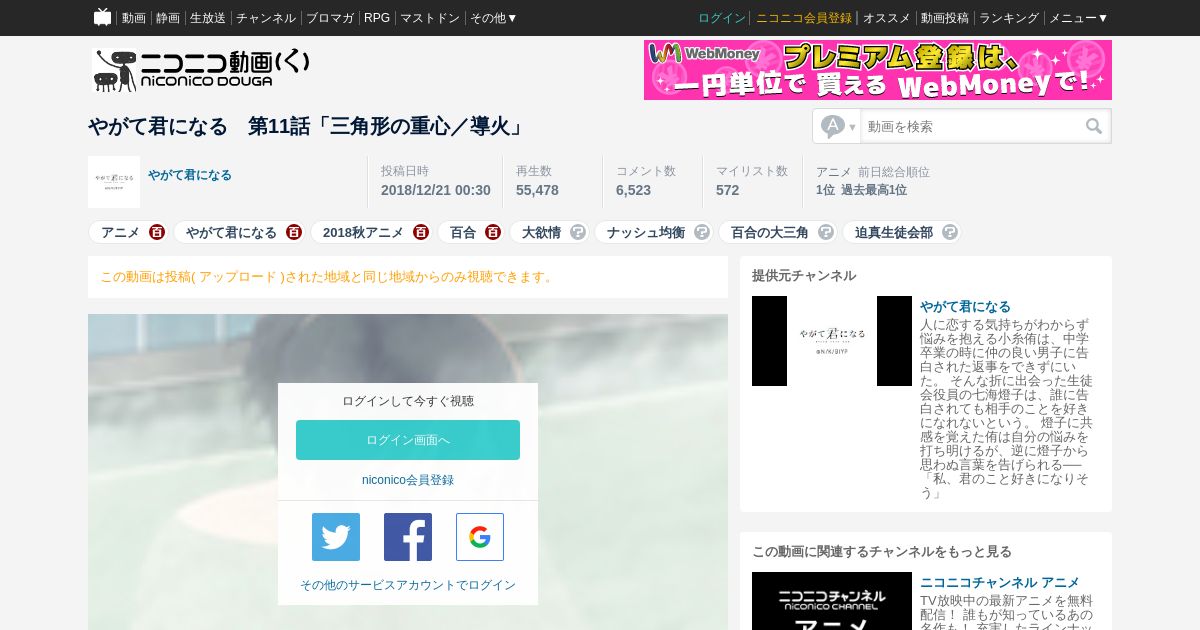Screen dimensions: 1200x630
Task: Open the 静画 menu item
Action: 168,18
